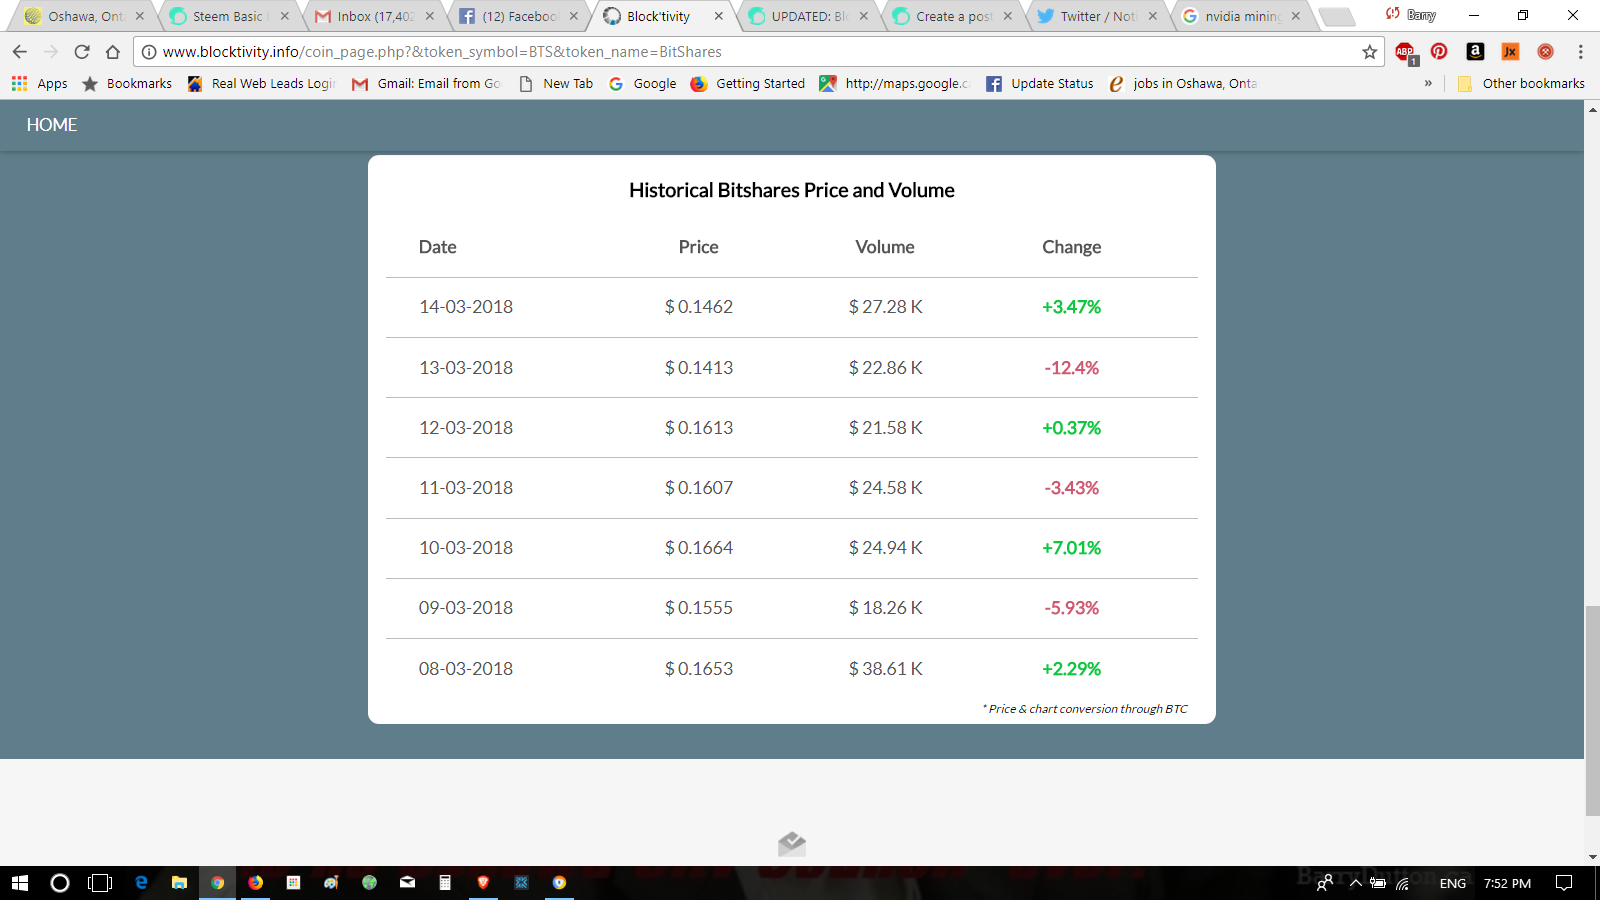Show hidden system tray icons

(1356, 883)
